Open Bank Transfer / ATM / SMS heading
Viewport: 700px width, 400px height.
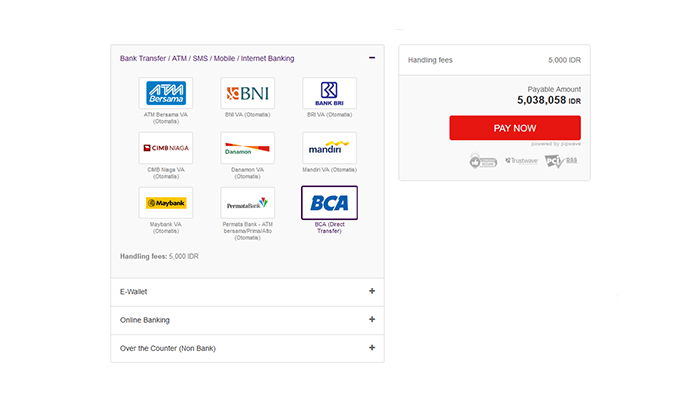pyautogui.click(x=207, y=58)
